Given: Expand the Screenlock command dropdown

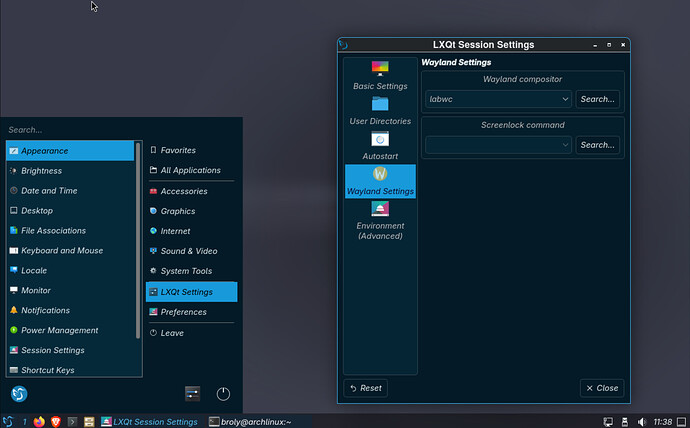Looking at the screenshot, I should point(498,145).
